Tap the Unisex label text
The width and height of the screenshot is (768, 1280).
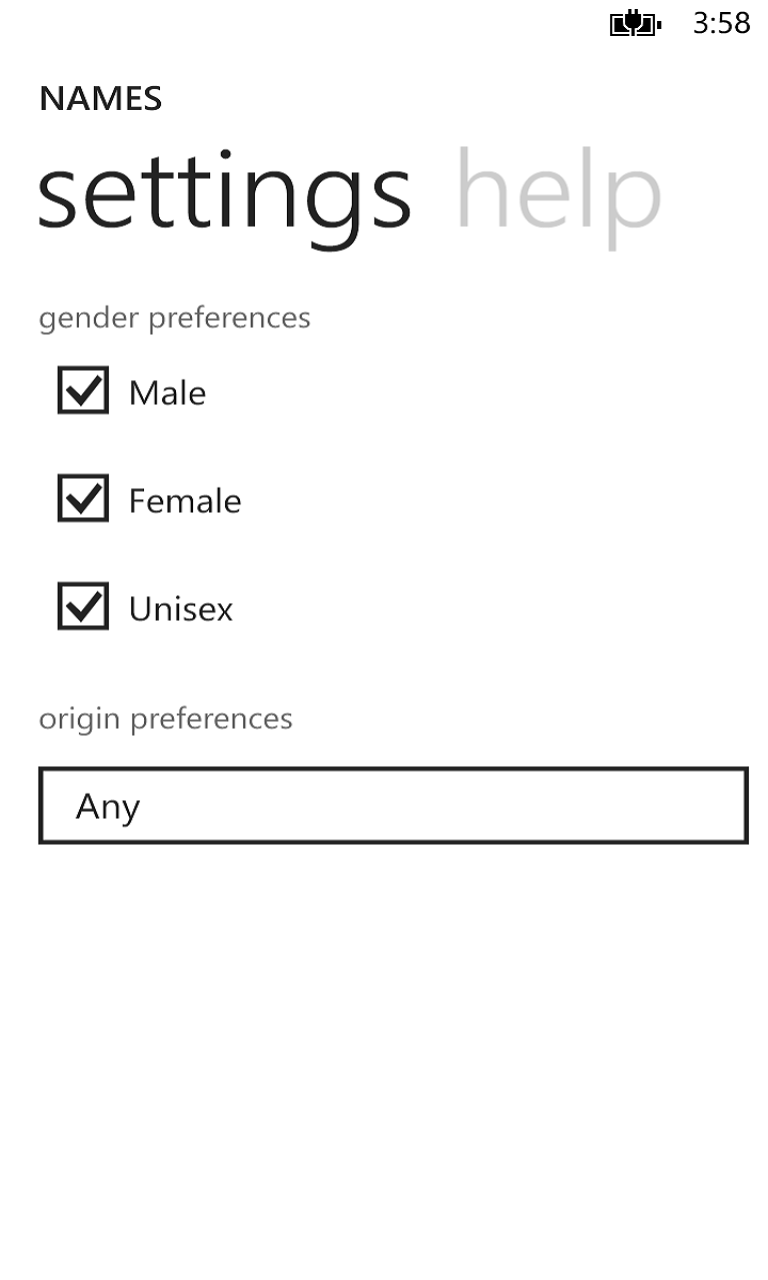tap(181, 609)
